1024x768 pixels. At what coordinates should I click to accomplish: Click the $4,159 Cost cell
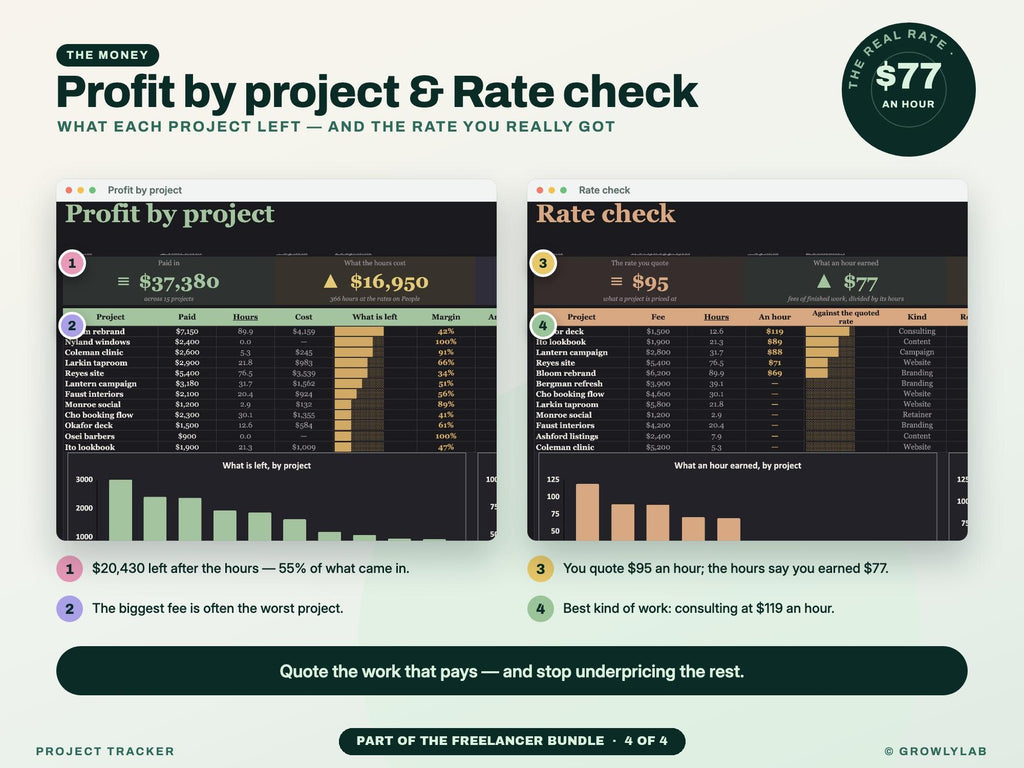(304, 331)
